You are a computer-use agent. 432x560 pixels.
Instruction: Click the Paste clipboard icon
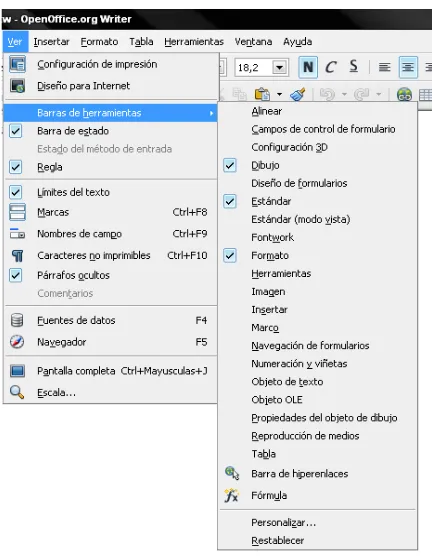262,94
